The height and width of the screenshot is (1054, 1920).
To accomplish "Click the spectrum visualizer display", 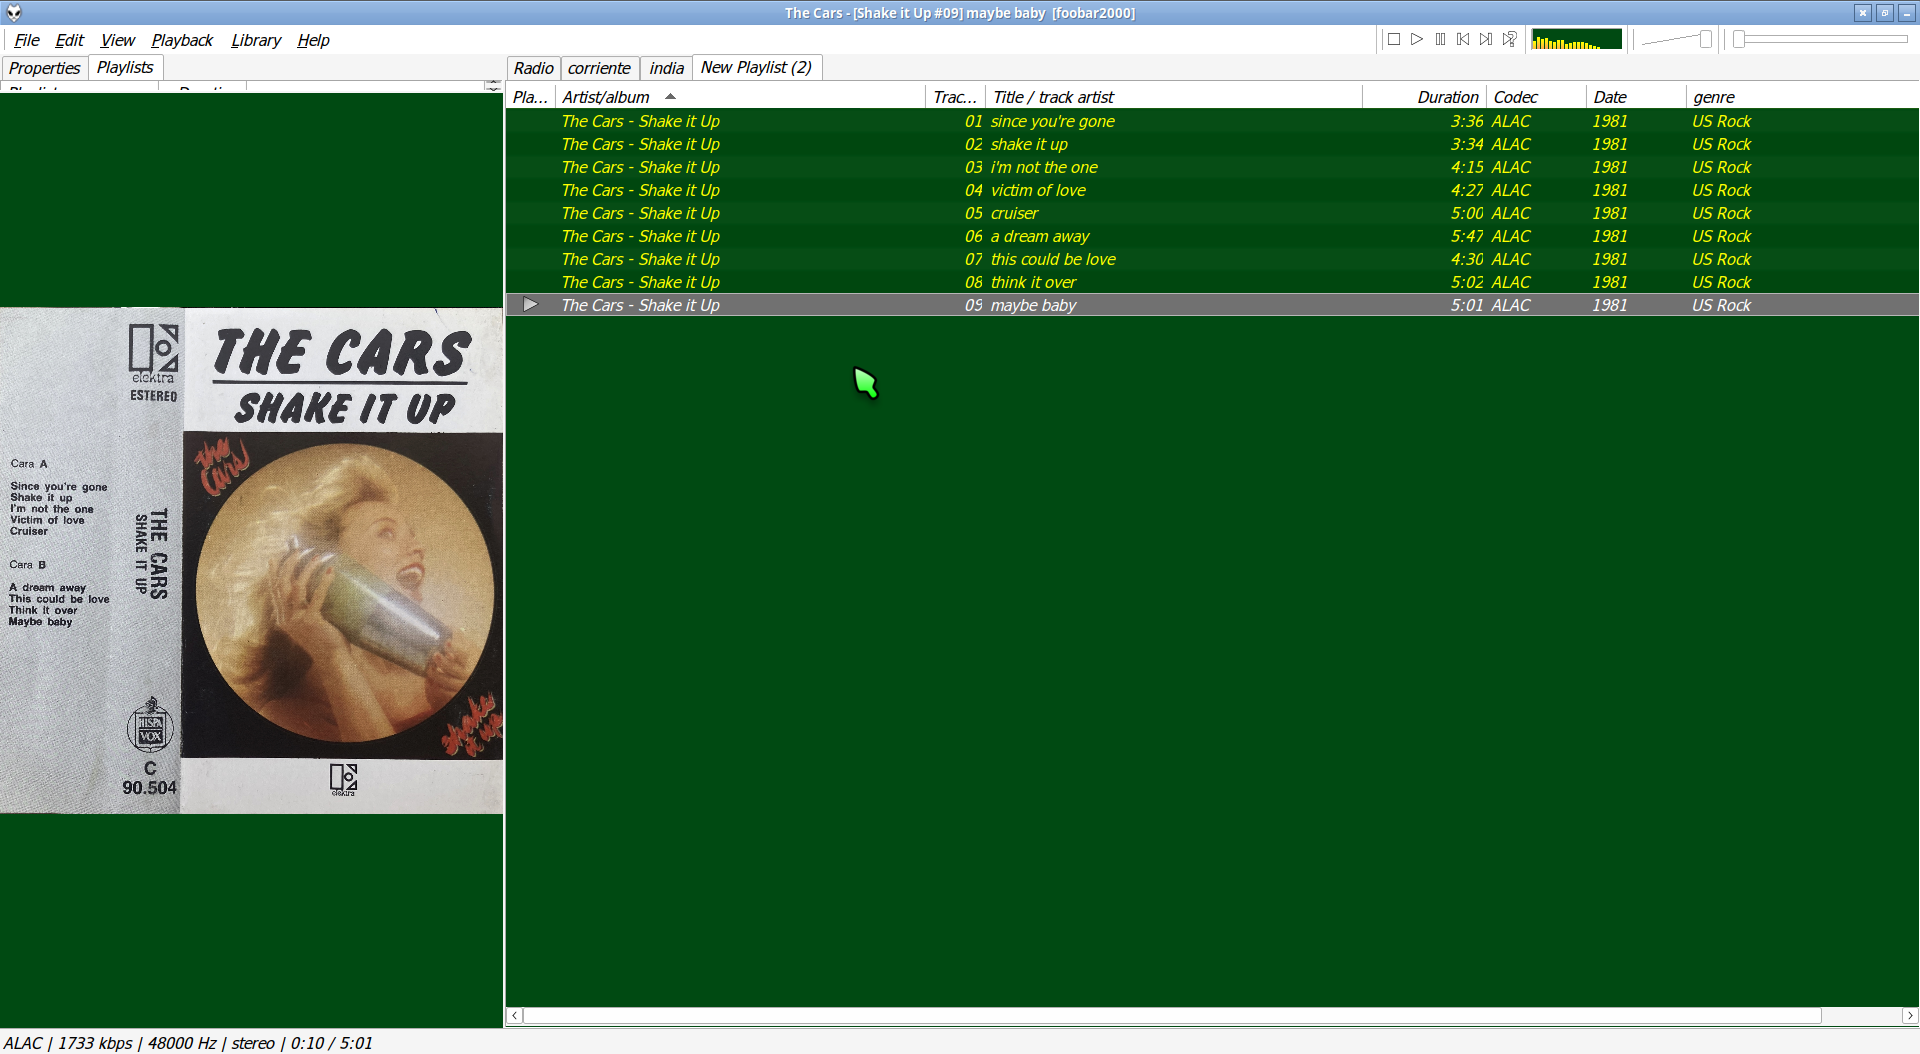I will coord(1577,39).
